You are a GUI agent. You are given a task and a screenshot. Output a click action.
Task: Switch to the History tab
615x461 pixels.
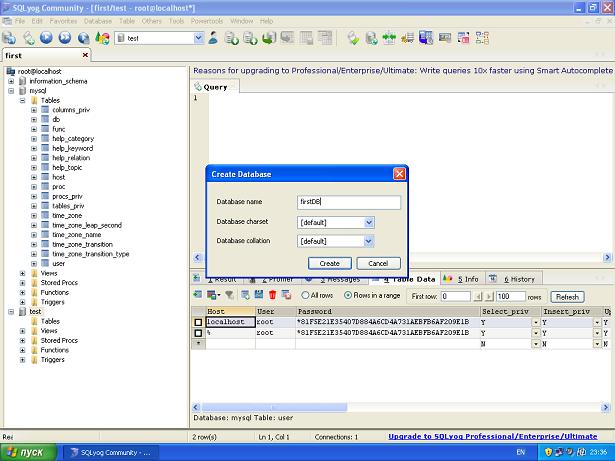coord(514,279)
